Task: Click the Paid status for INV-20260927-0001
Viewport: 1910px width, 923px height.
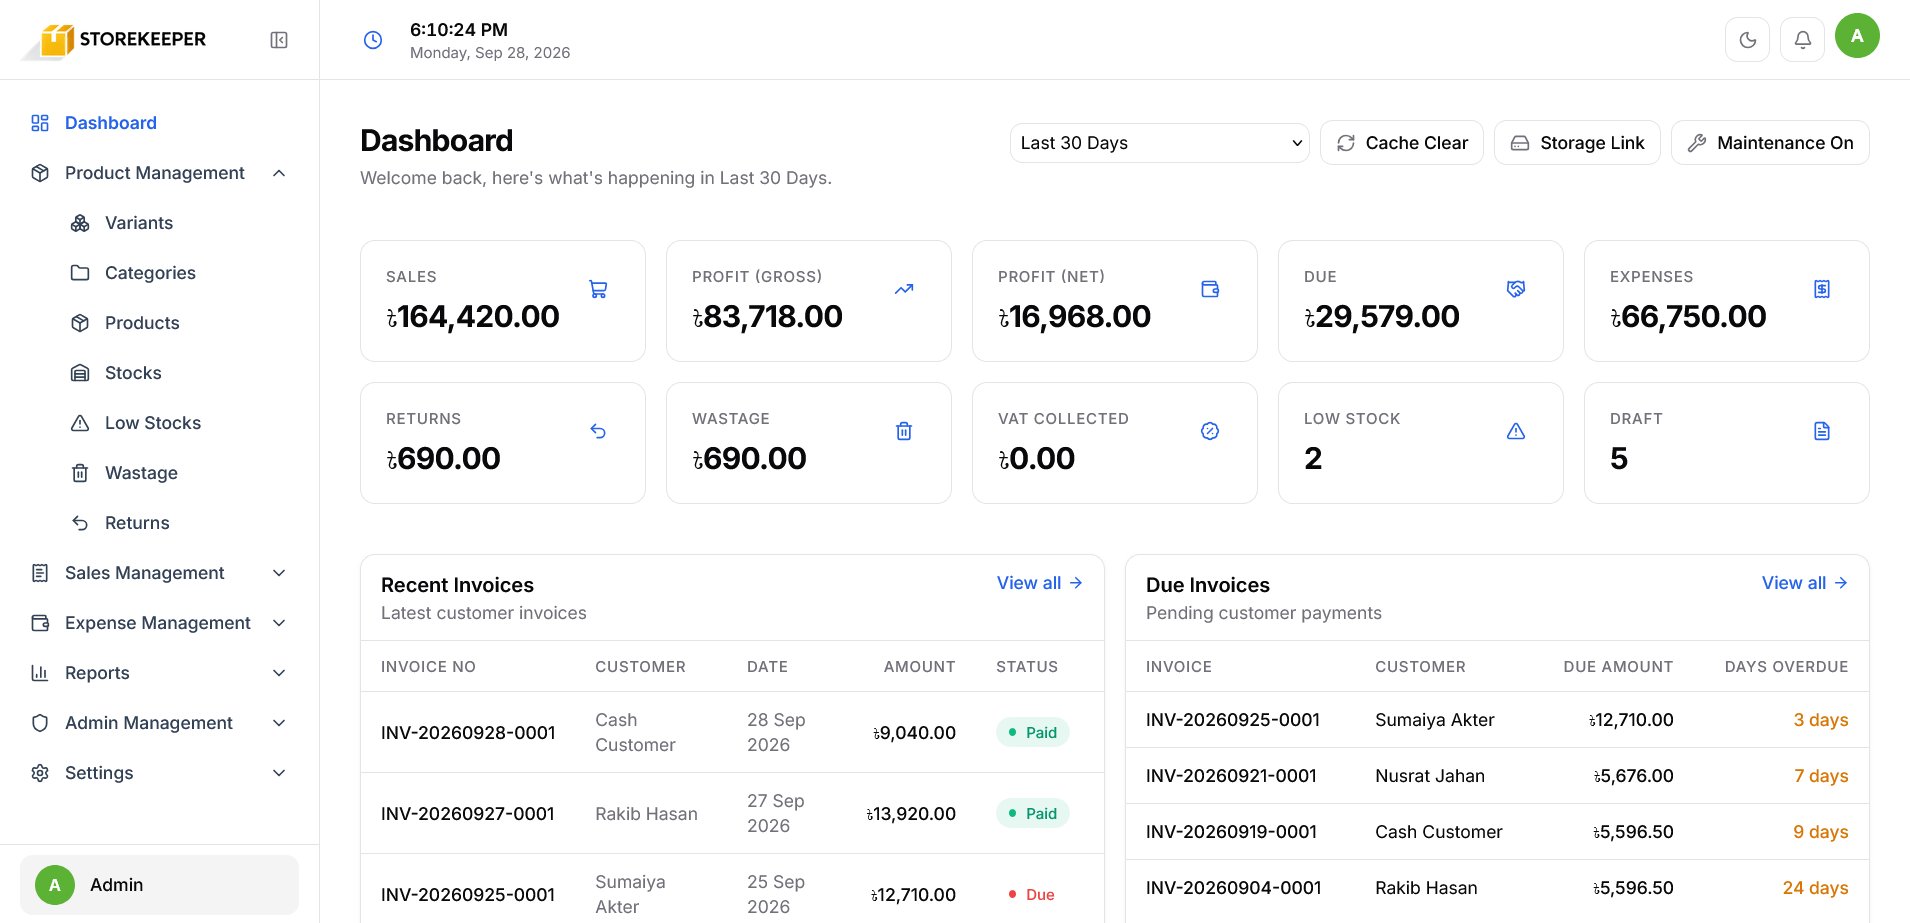Action: coord(1033,814)
